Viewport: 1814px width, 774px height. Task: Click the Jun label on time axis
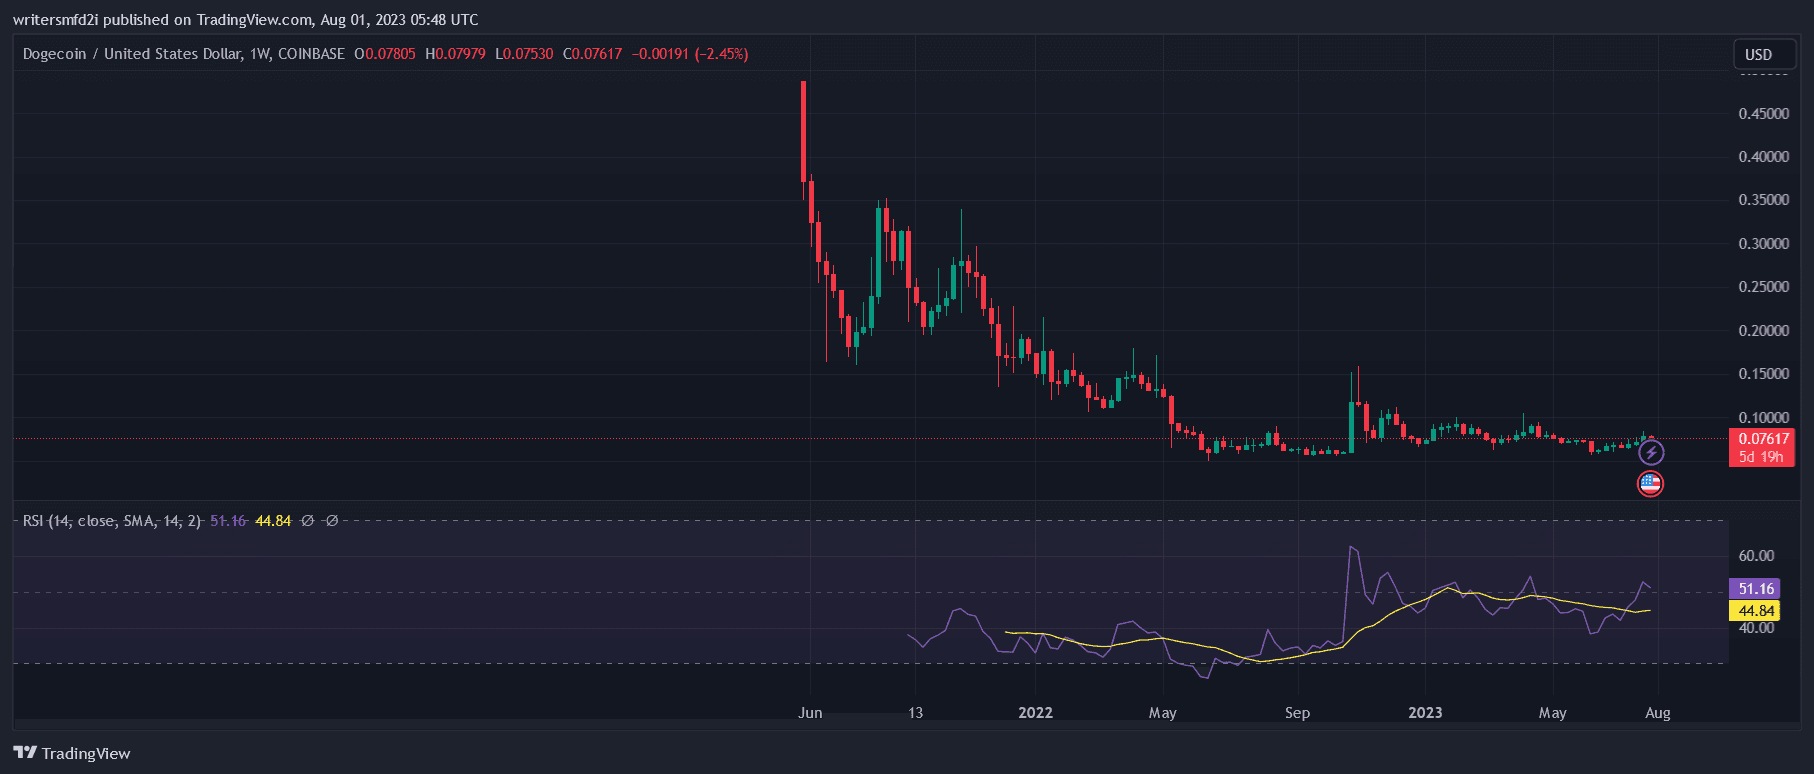[810, 713]
